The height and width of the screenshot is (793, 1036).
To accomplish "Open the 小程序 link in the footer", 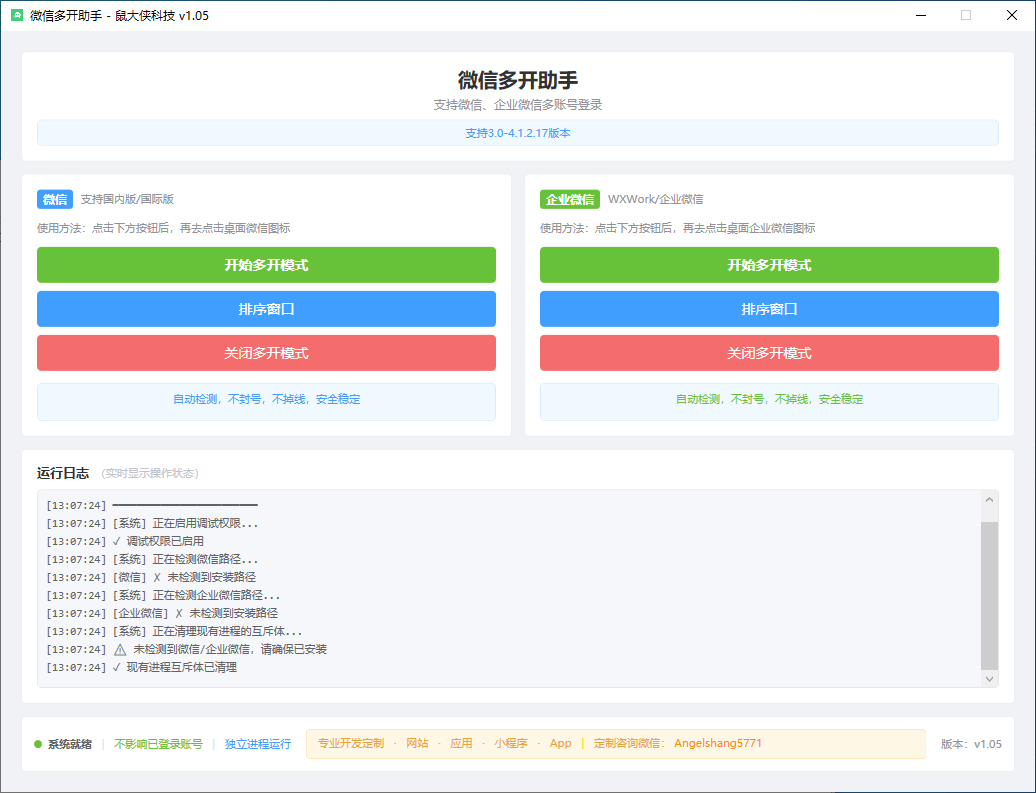I will (510, 744).
